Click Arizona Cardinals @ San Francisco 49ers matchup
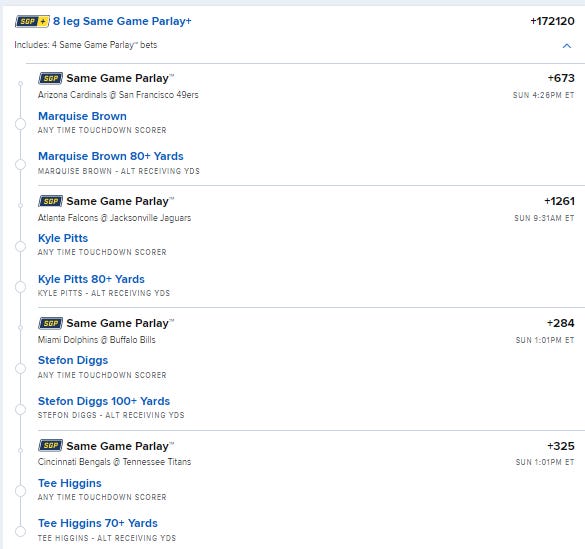 [118, 95]
